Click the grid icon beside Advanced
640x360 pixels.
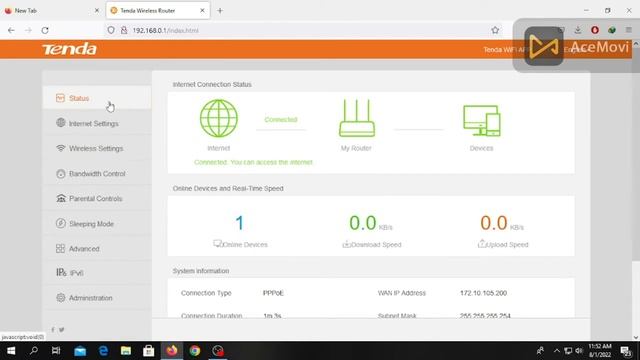coord(60,249)
